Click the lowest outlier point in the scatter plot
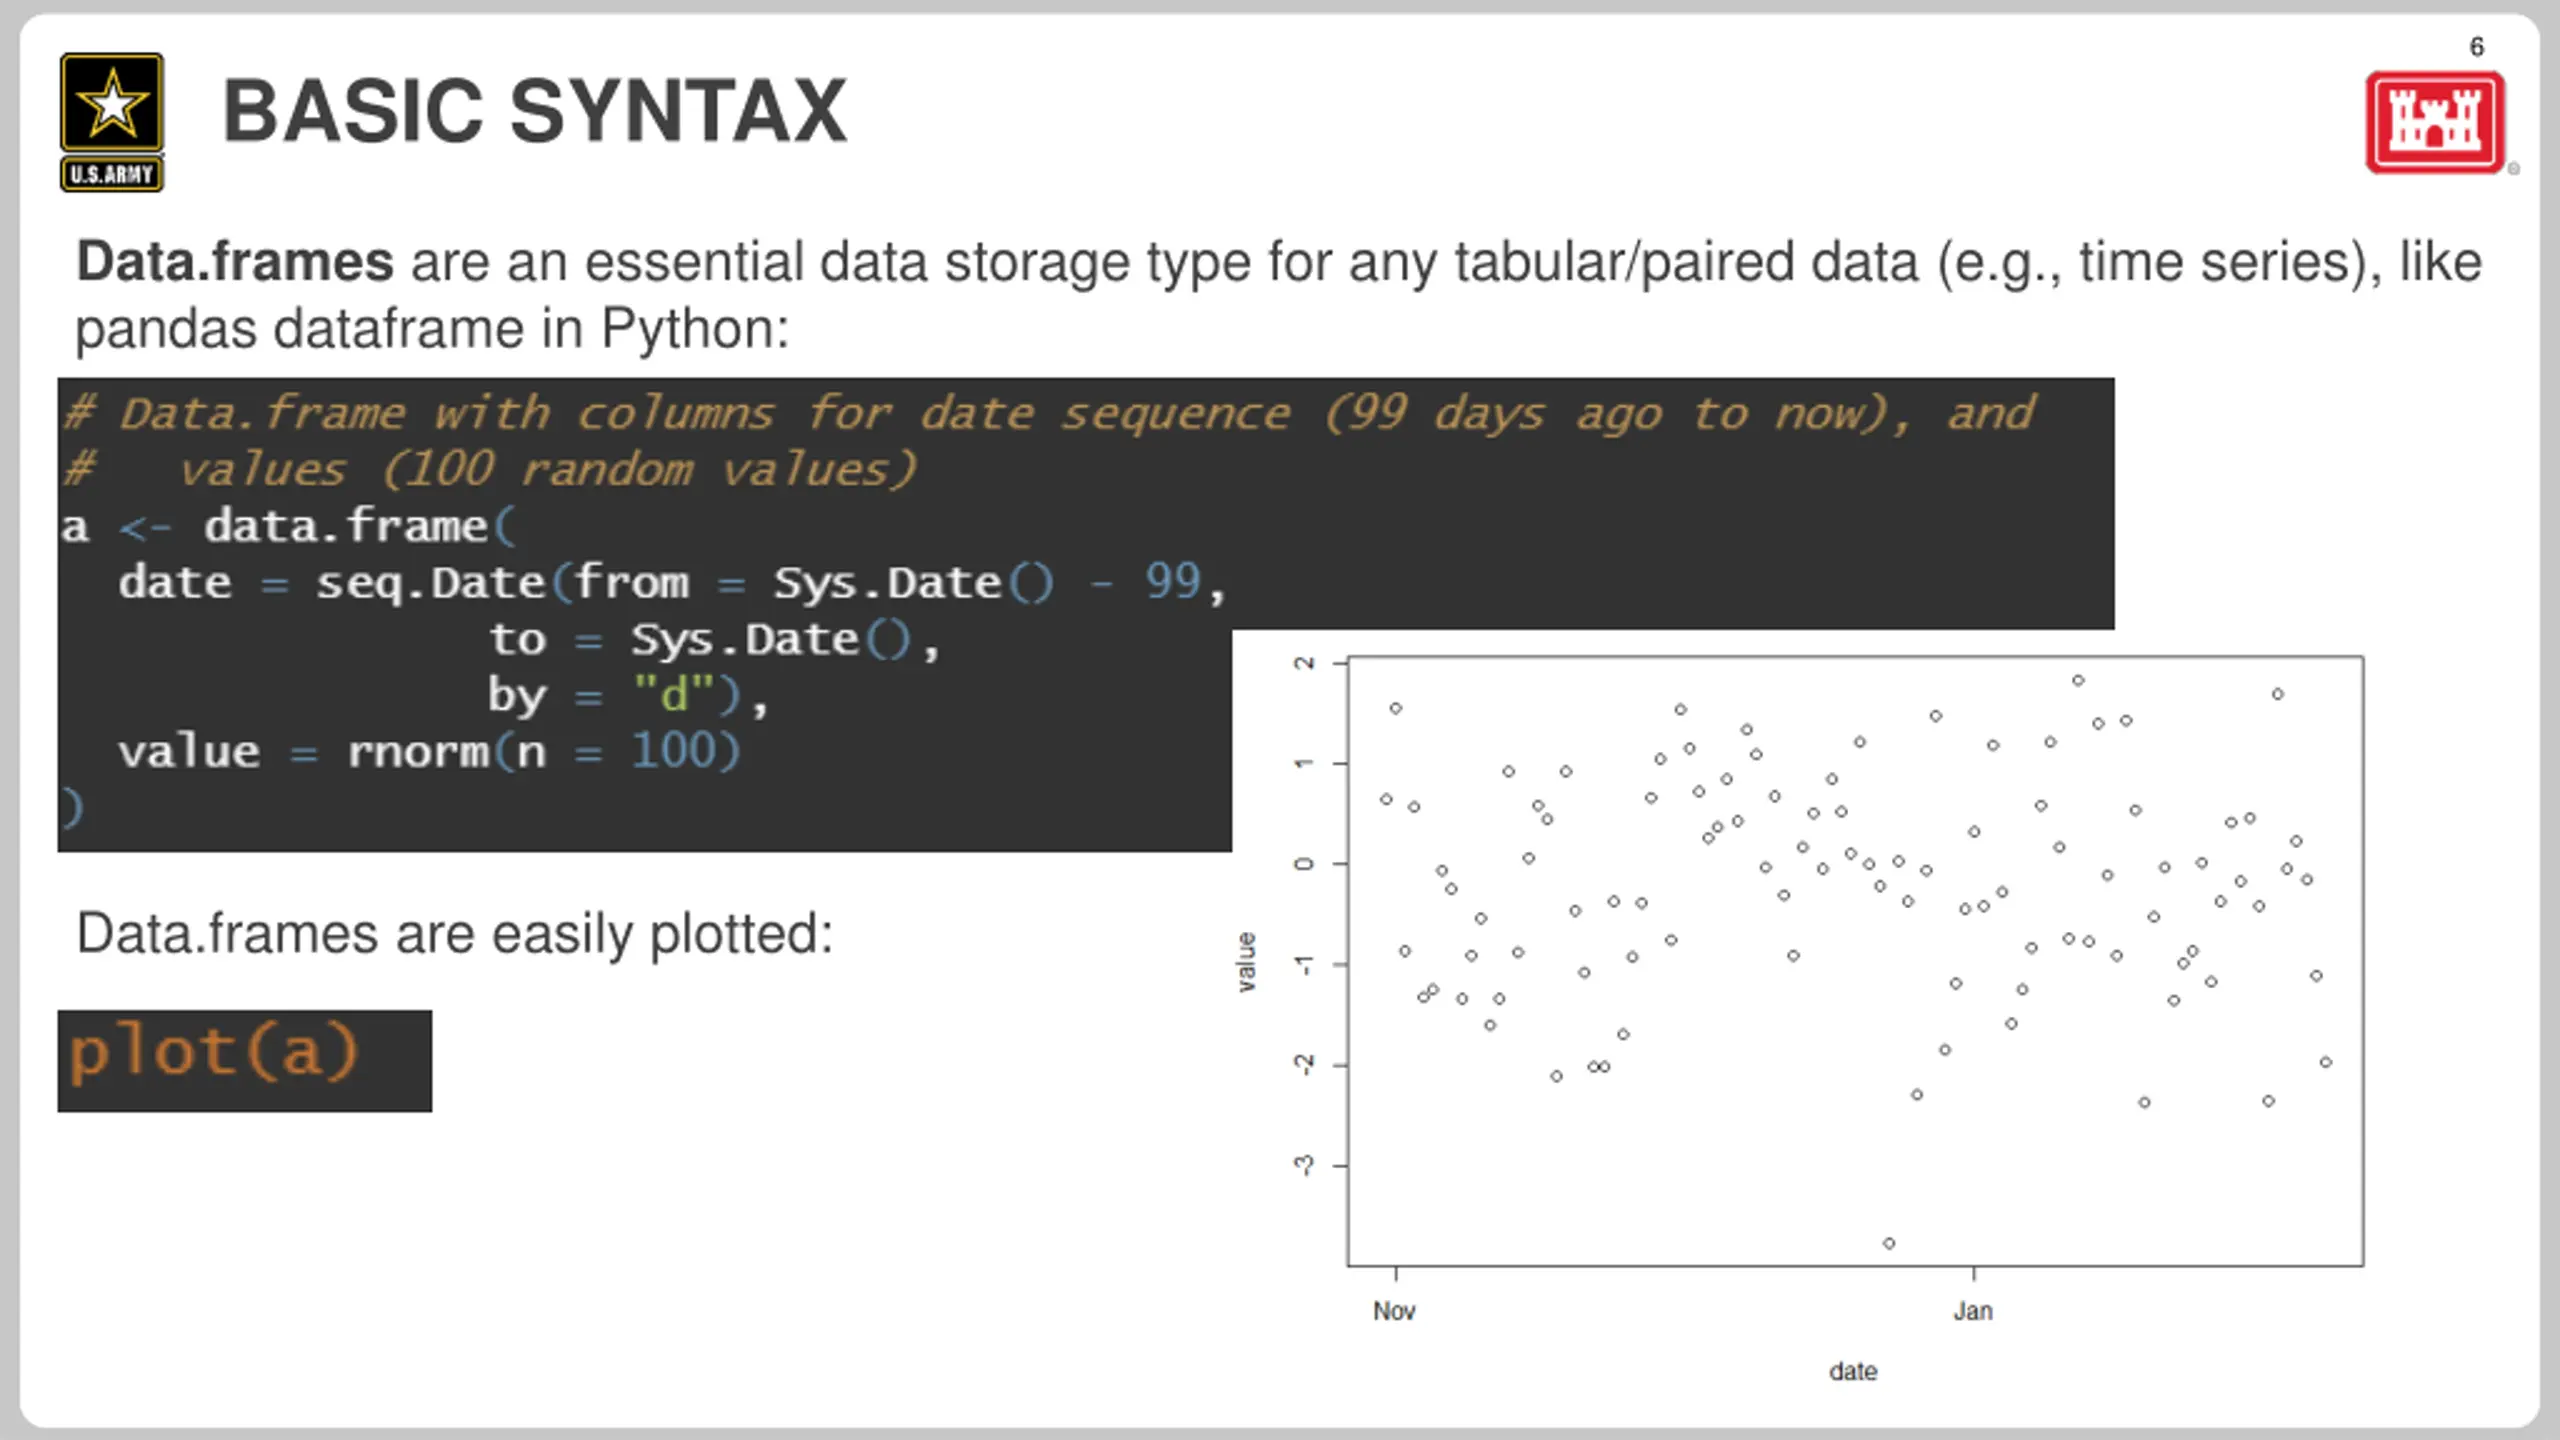2560x1440 pixels. point(1889,1243)
